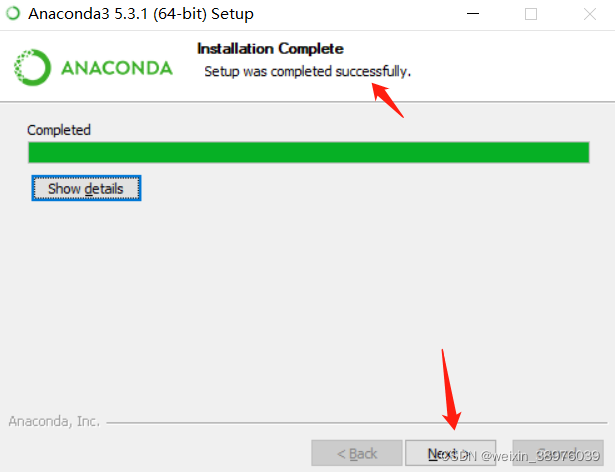Click the ANACONDA wordmark in header
The width and height of the screenshot is (615, 472).
pyautogui.click(x=117, y=68)
